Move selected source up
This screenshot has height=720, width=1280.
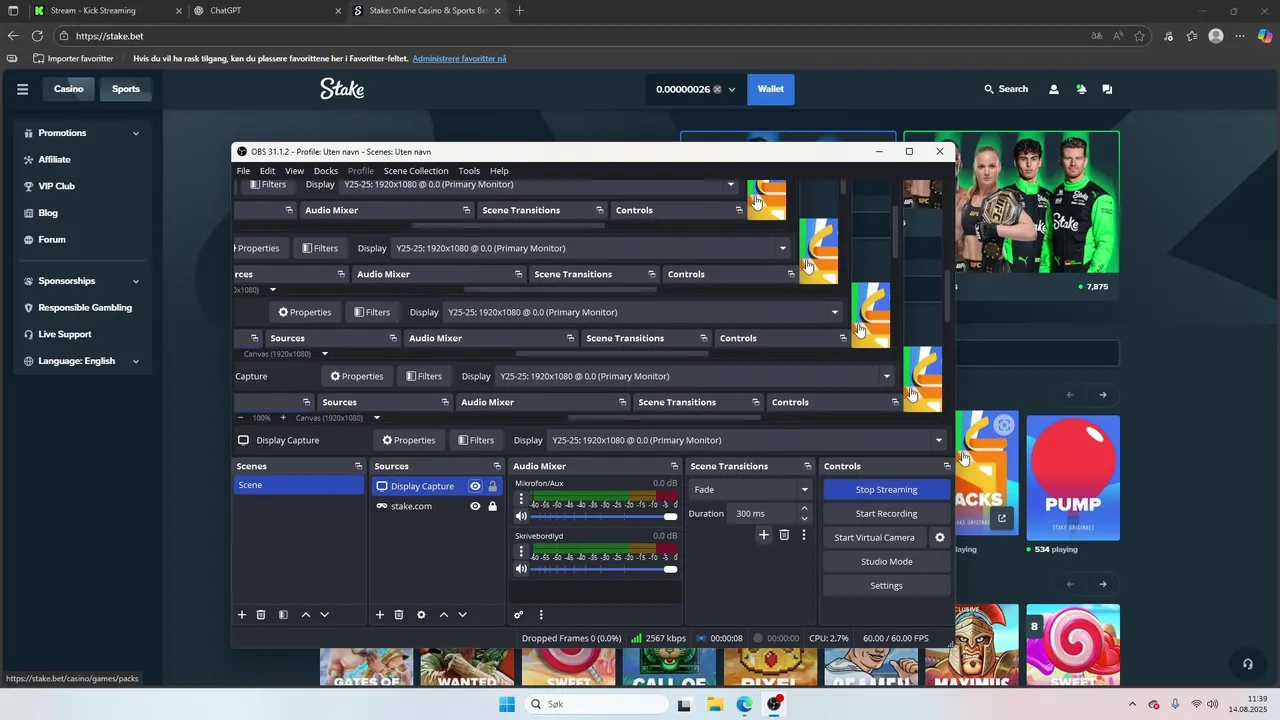click(444, 615)
